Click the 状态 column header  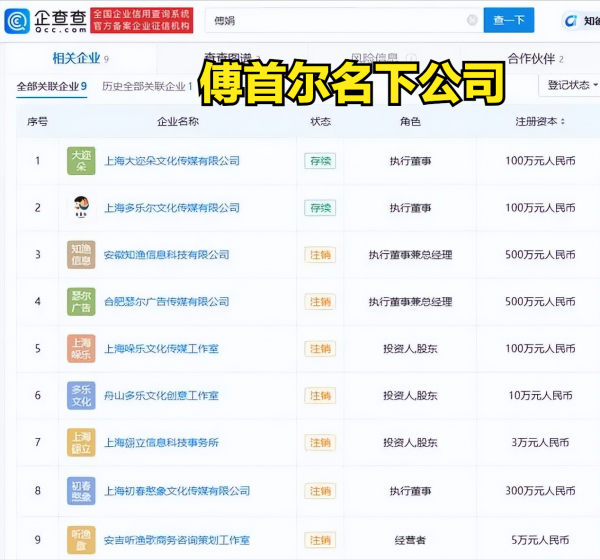click(320, 122)
